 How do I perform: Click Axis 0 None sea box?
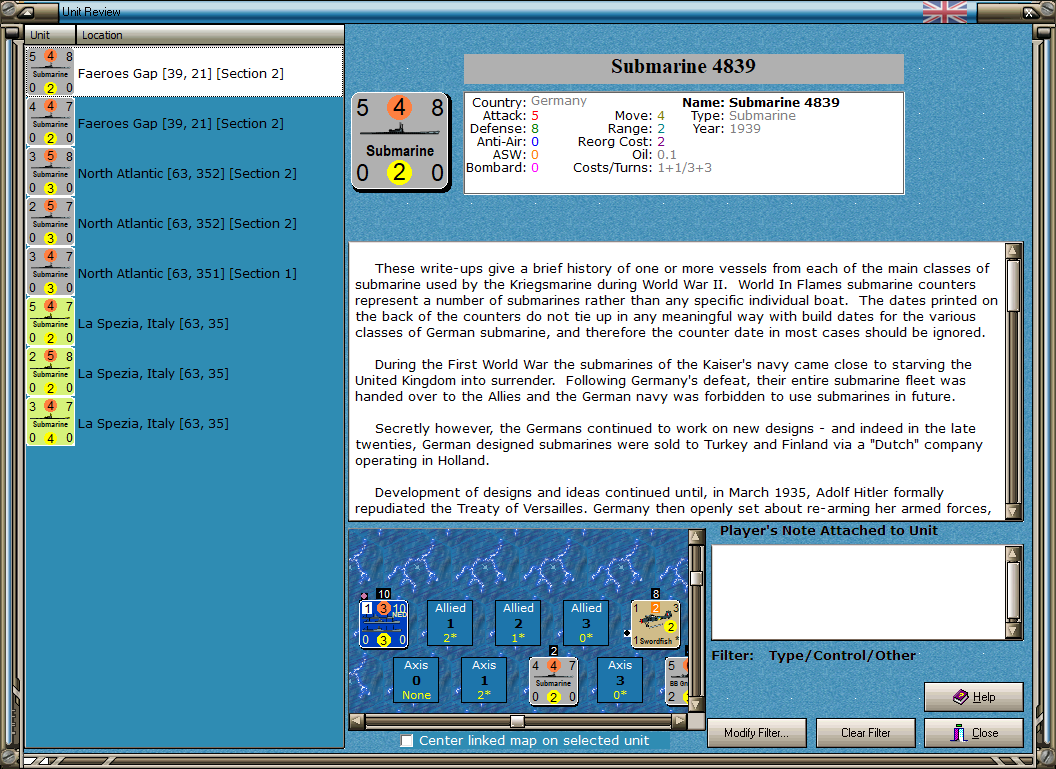(416, 680)
